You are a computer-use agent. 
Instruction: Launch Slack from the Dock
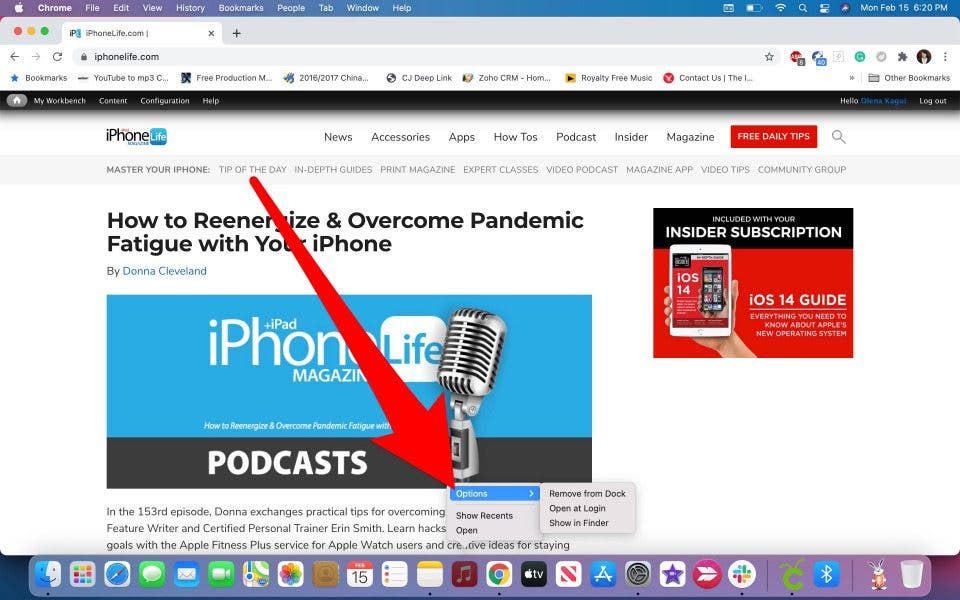742,575
